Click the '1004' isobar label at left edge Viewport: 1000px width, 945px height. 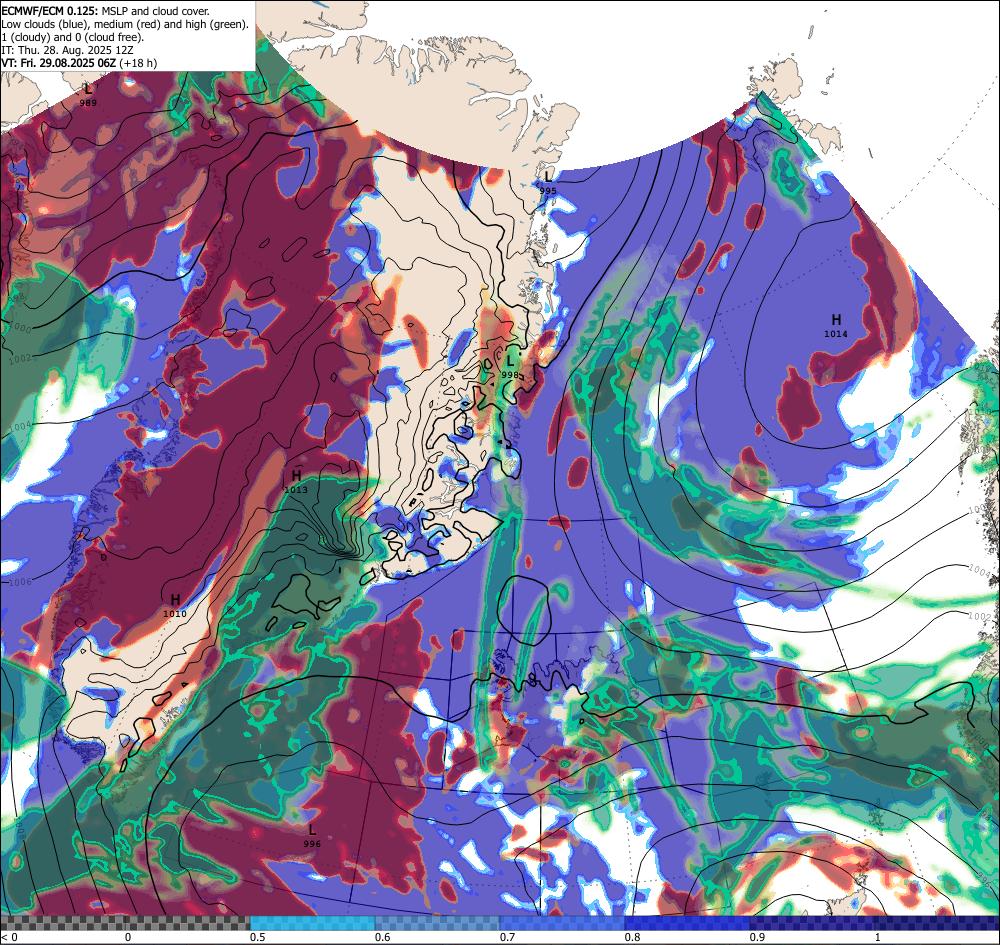20,425
